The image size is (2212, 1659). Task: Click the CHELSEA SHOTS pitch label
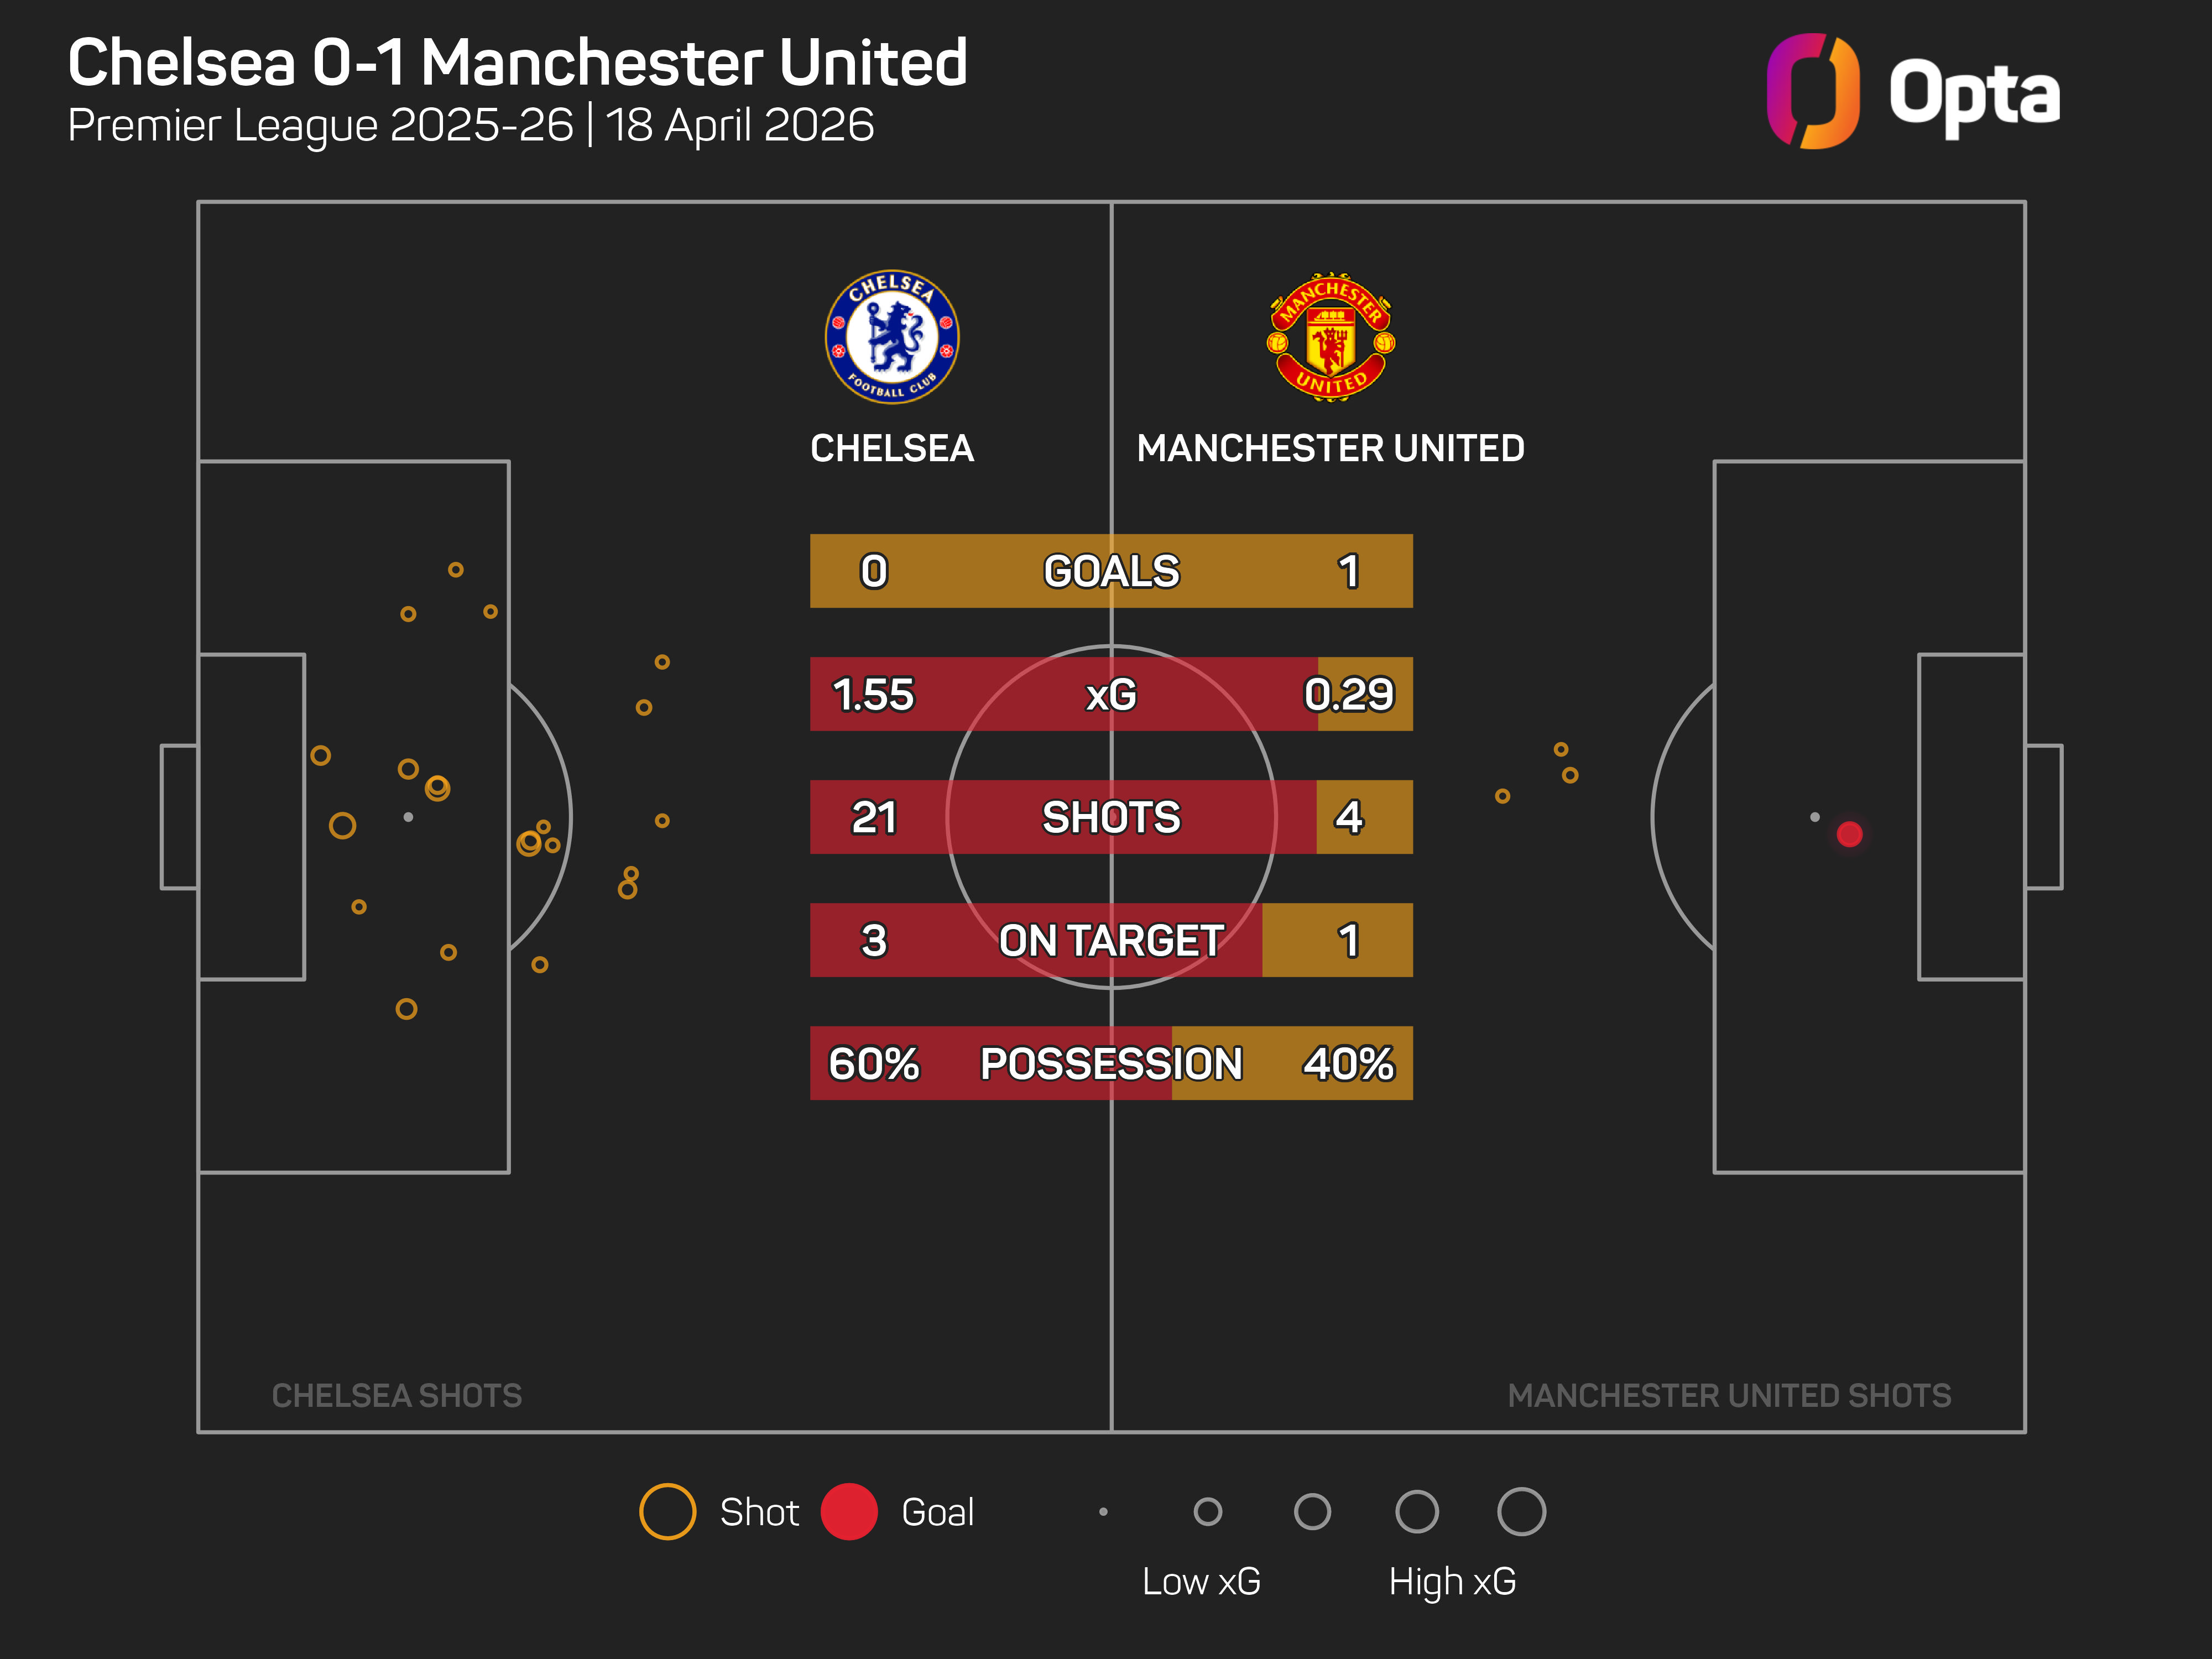[396, 1395]
